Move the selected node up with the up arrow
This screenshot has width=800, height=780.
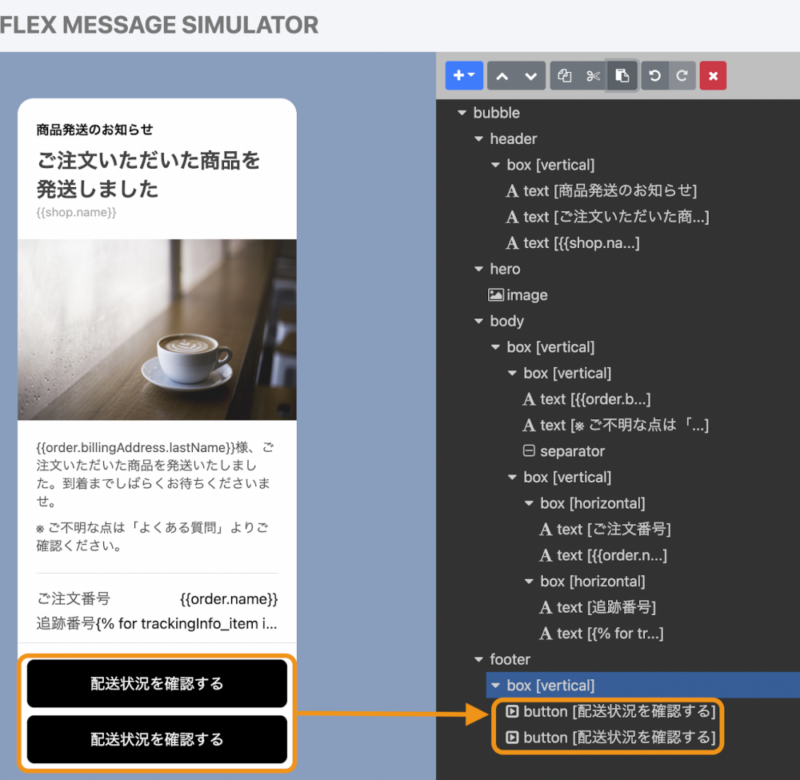tap(502, 76)
